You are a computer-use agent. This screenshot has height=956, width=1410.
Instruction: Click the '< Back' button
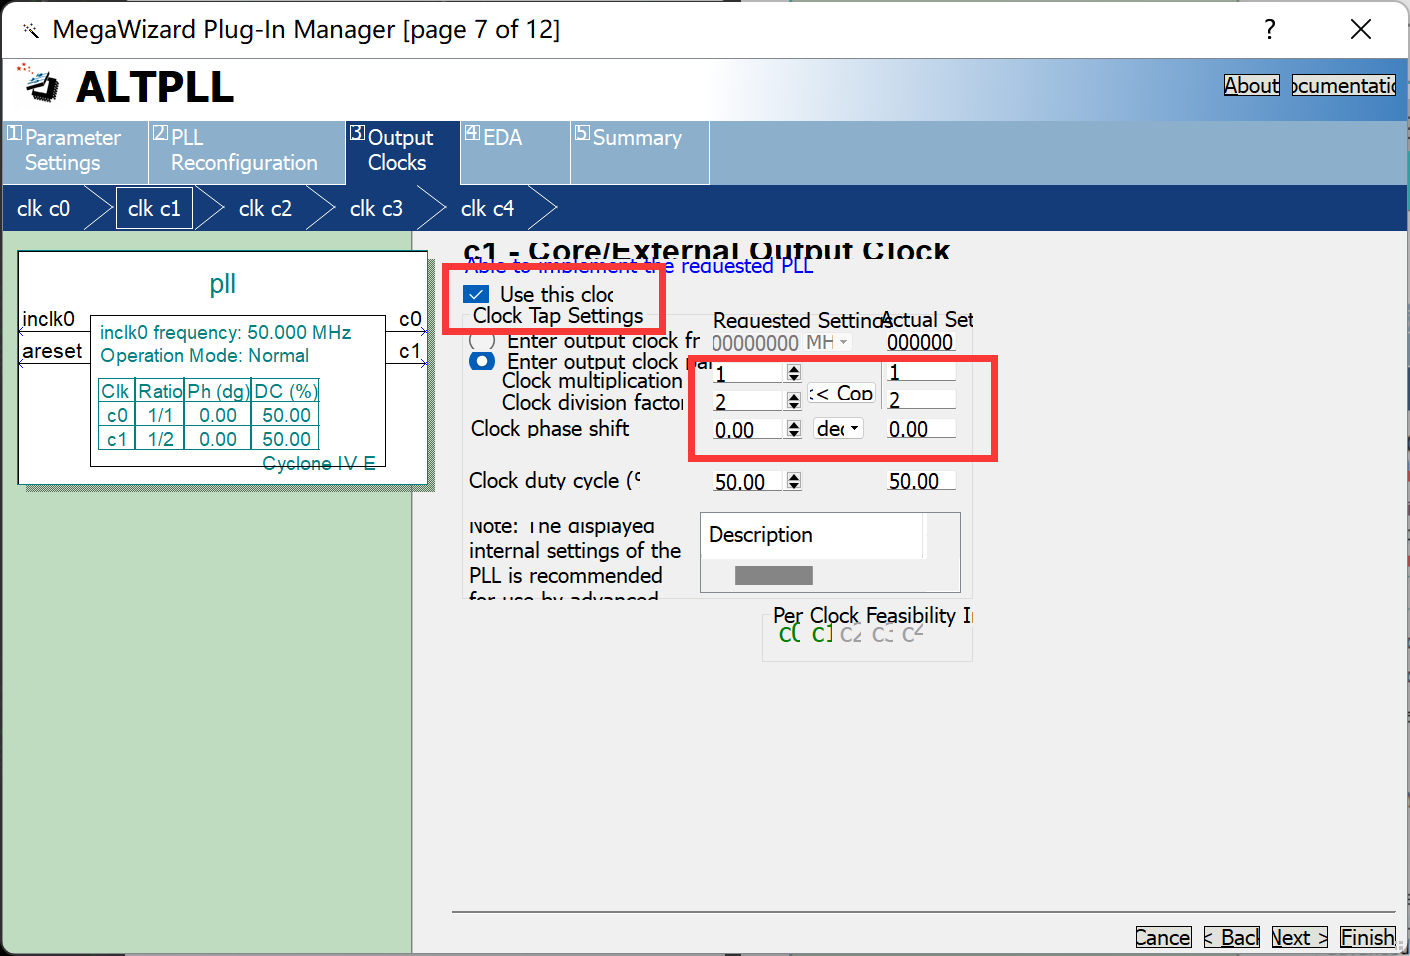1232,937
